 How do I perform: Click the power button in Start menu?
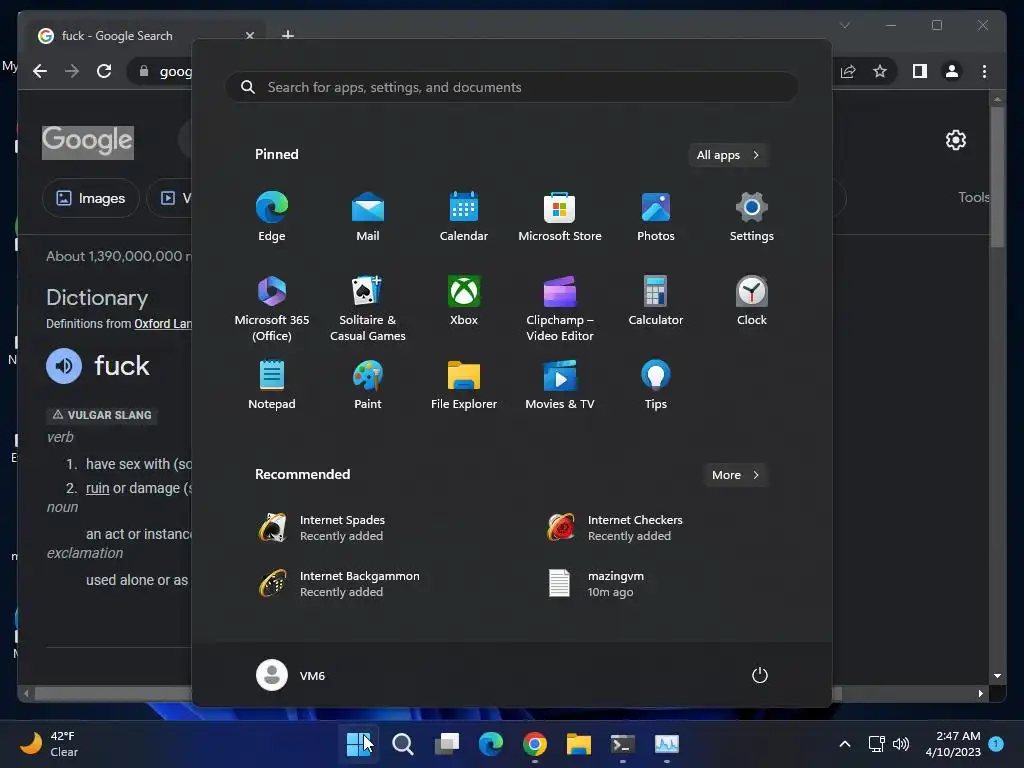(x=760, y=675)
